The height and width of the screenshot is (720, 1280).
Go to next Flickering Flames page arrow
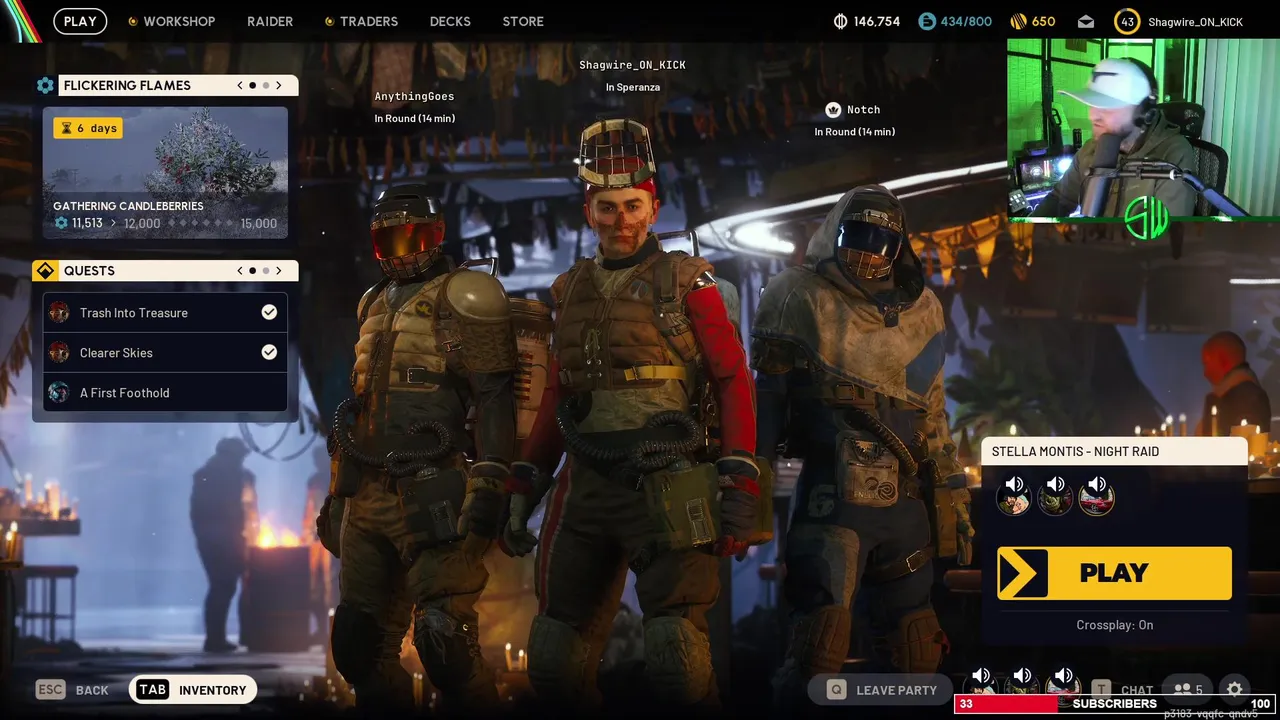[279, 85]
